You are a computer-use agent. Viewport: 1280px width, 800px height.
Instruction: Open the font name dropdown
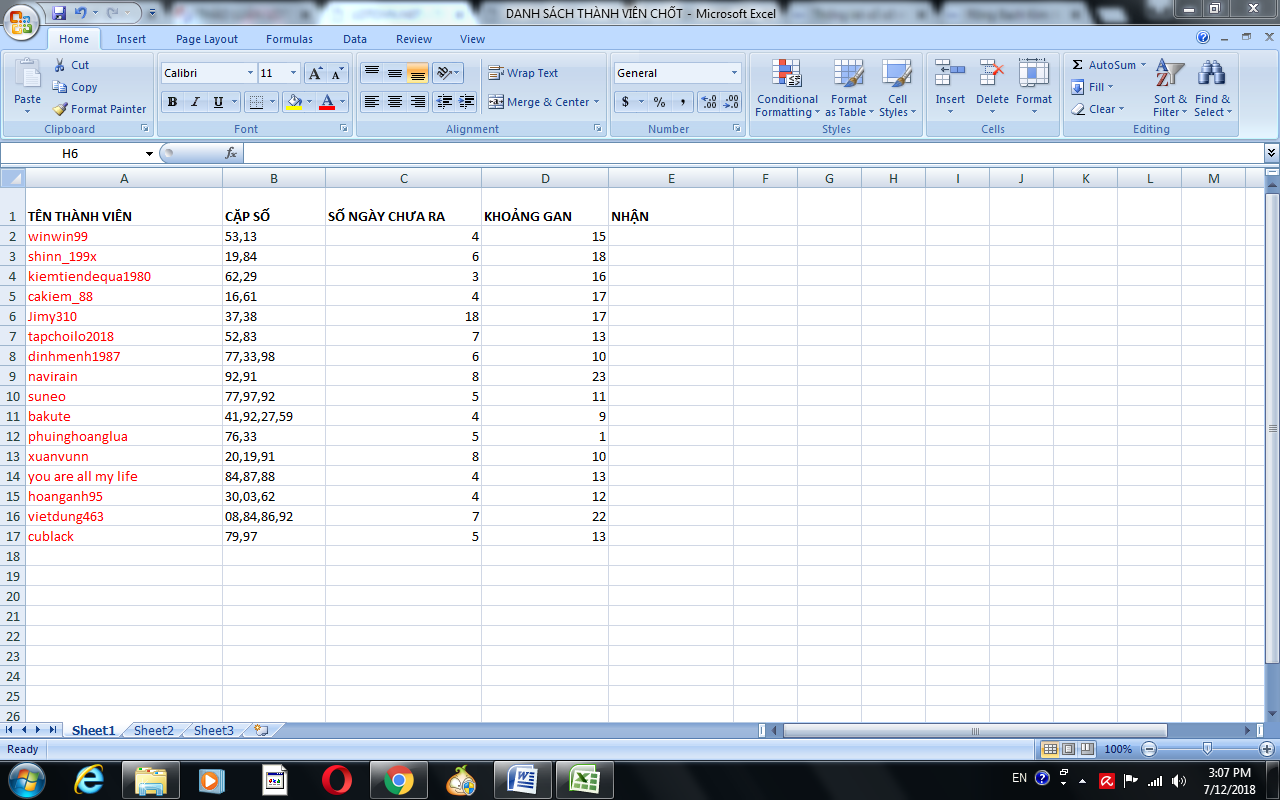(250, 73)
